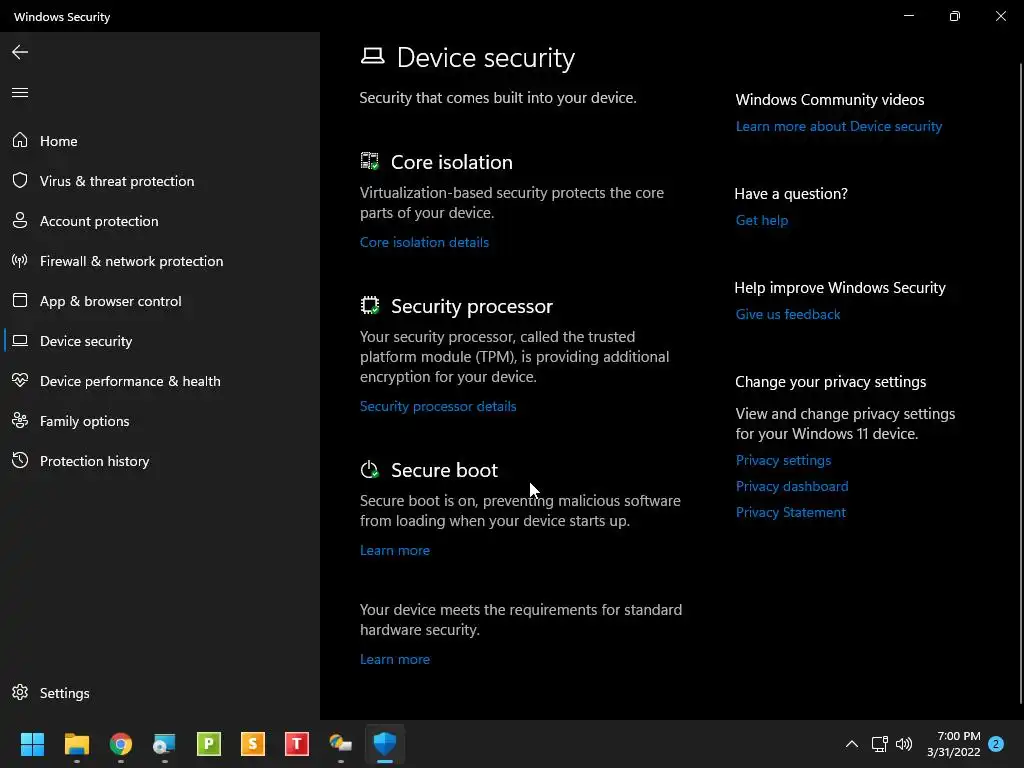Click the Device security laptop icon in sidebar
Viewport: 1024px width, 768px height.
tap(20, 340)
